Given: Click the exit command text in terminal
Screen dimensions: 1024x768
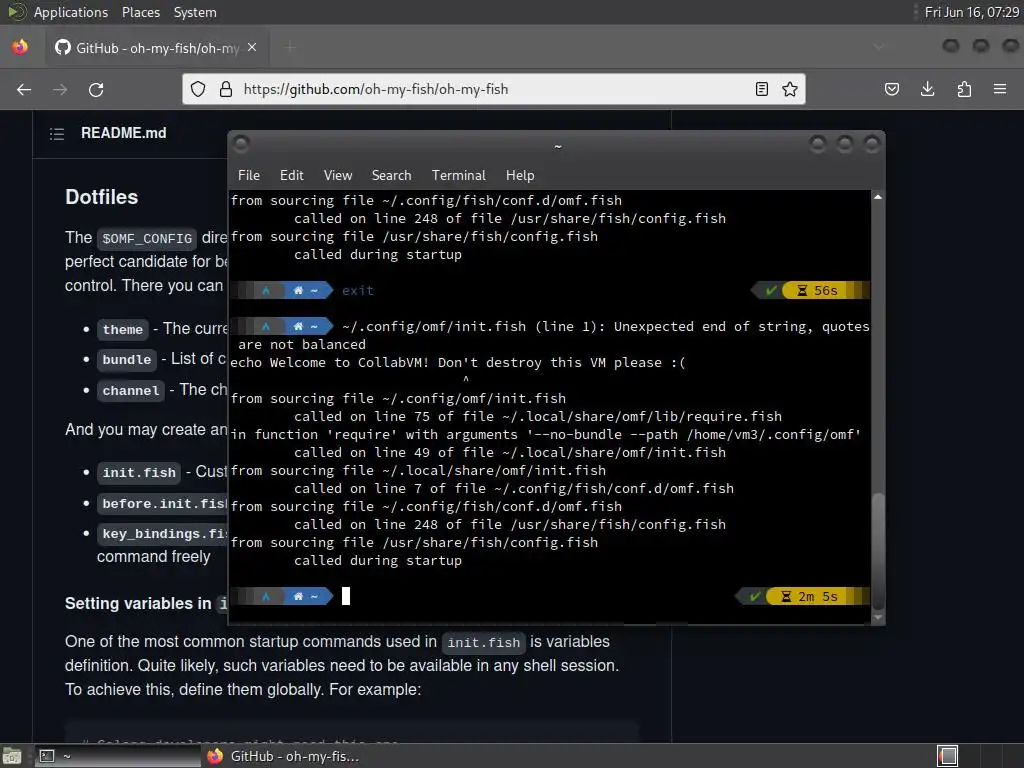Looking at the screenshot, I should 358,291.
